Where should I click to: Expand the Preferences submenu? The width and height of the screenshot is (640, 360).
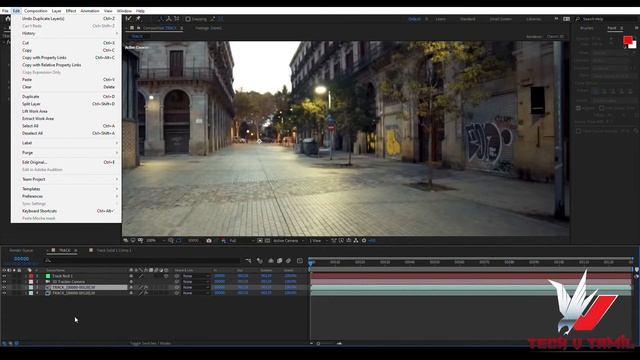[66, 196]
